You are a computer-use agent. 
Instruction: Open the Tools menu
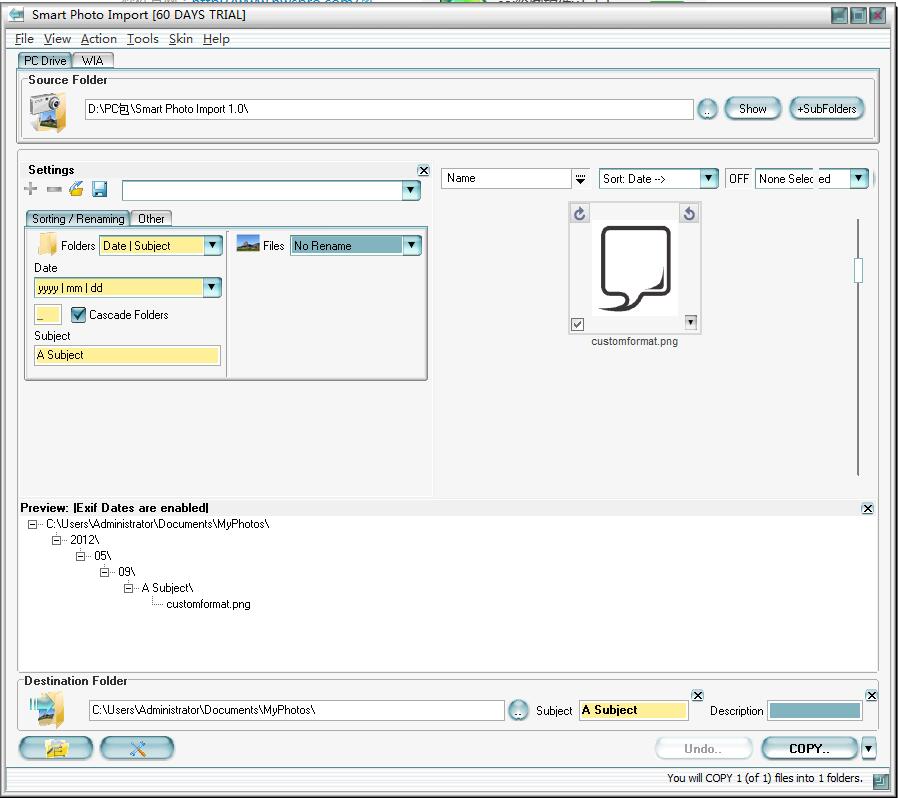(x=143, y=39)
